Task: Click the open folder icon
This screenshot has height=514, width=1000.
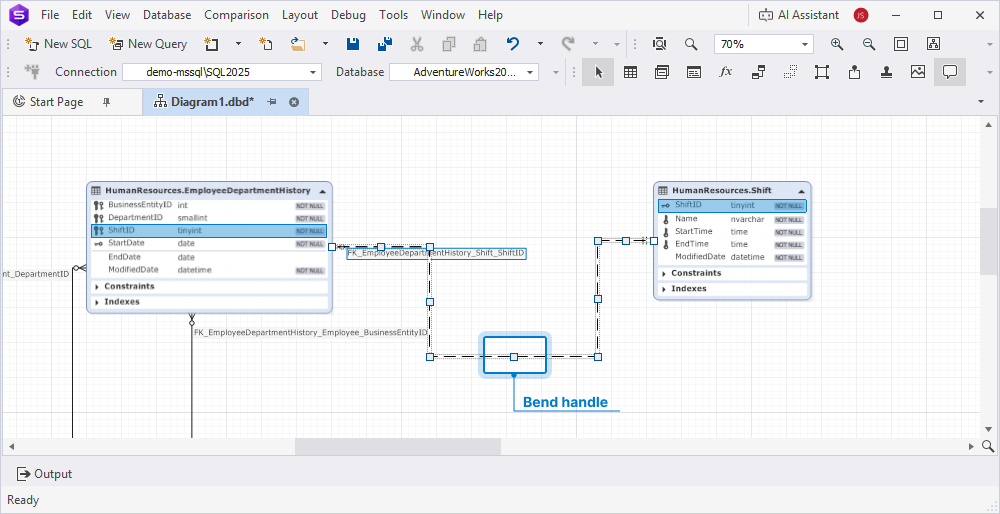Action: 298,44
